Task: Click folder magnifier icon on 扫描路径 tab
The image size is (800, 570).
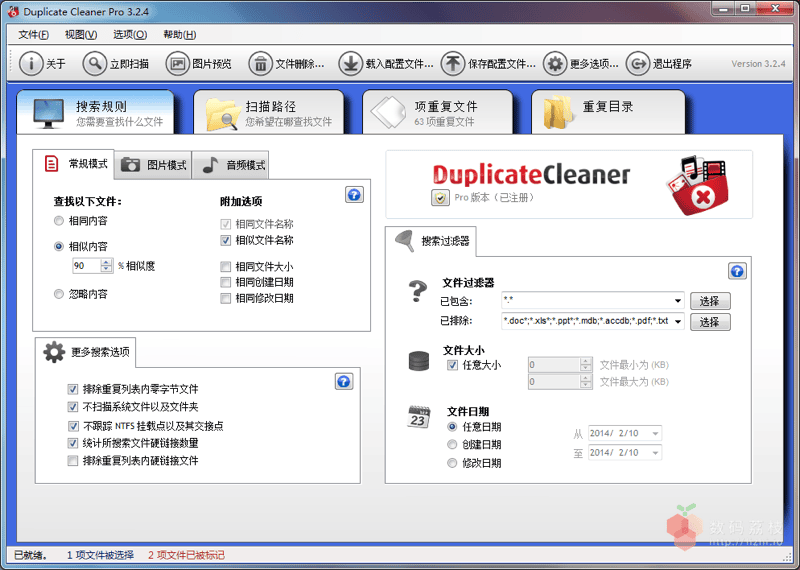Action: 222,114
